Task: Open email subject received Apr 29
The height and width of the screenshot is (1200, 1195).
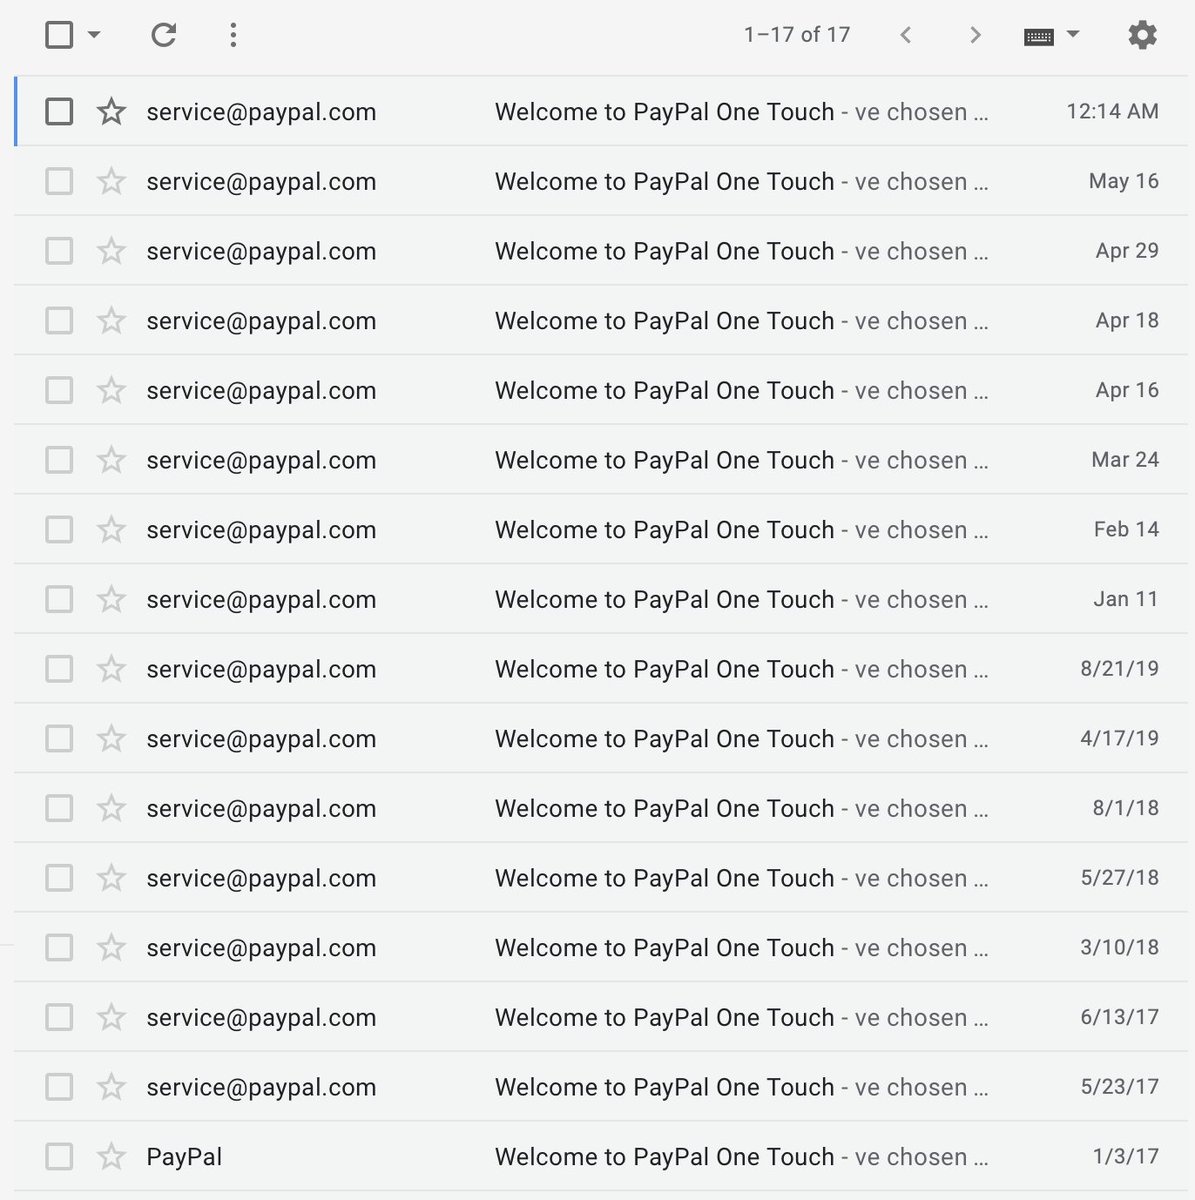Action: click(664, 251)
